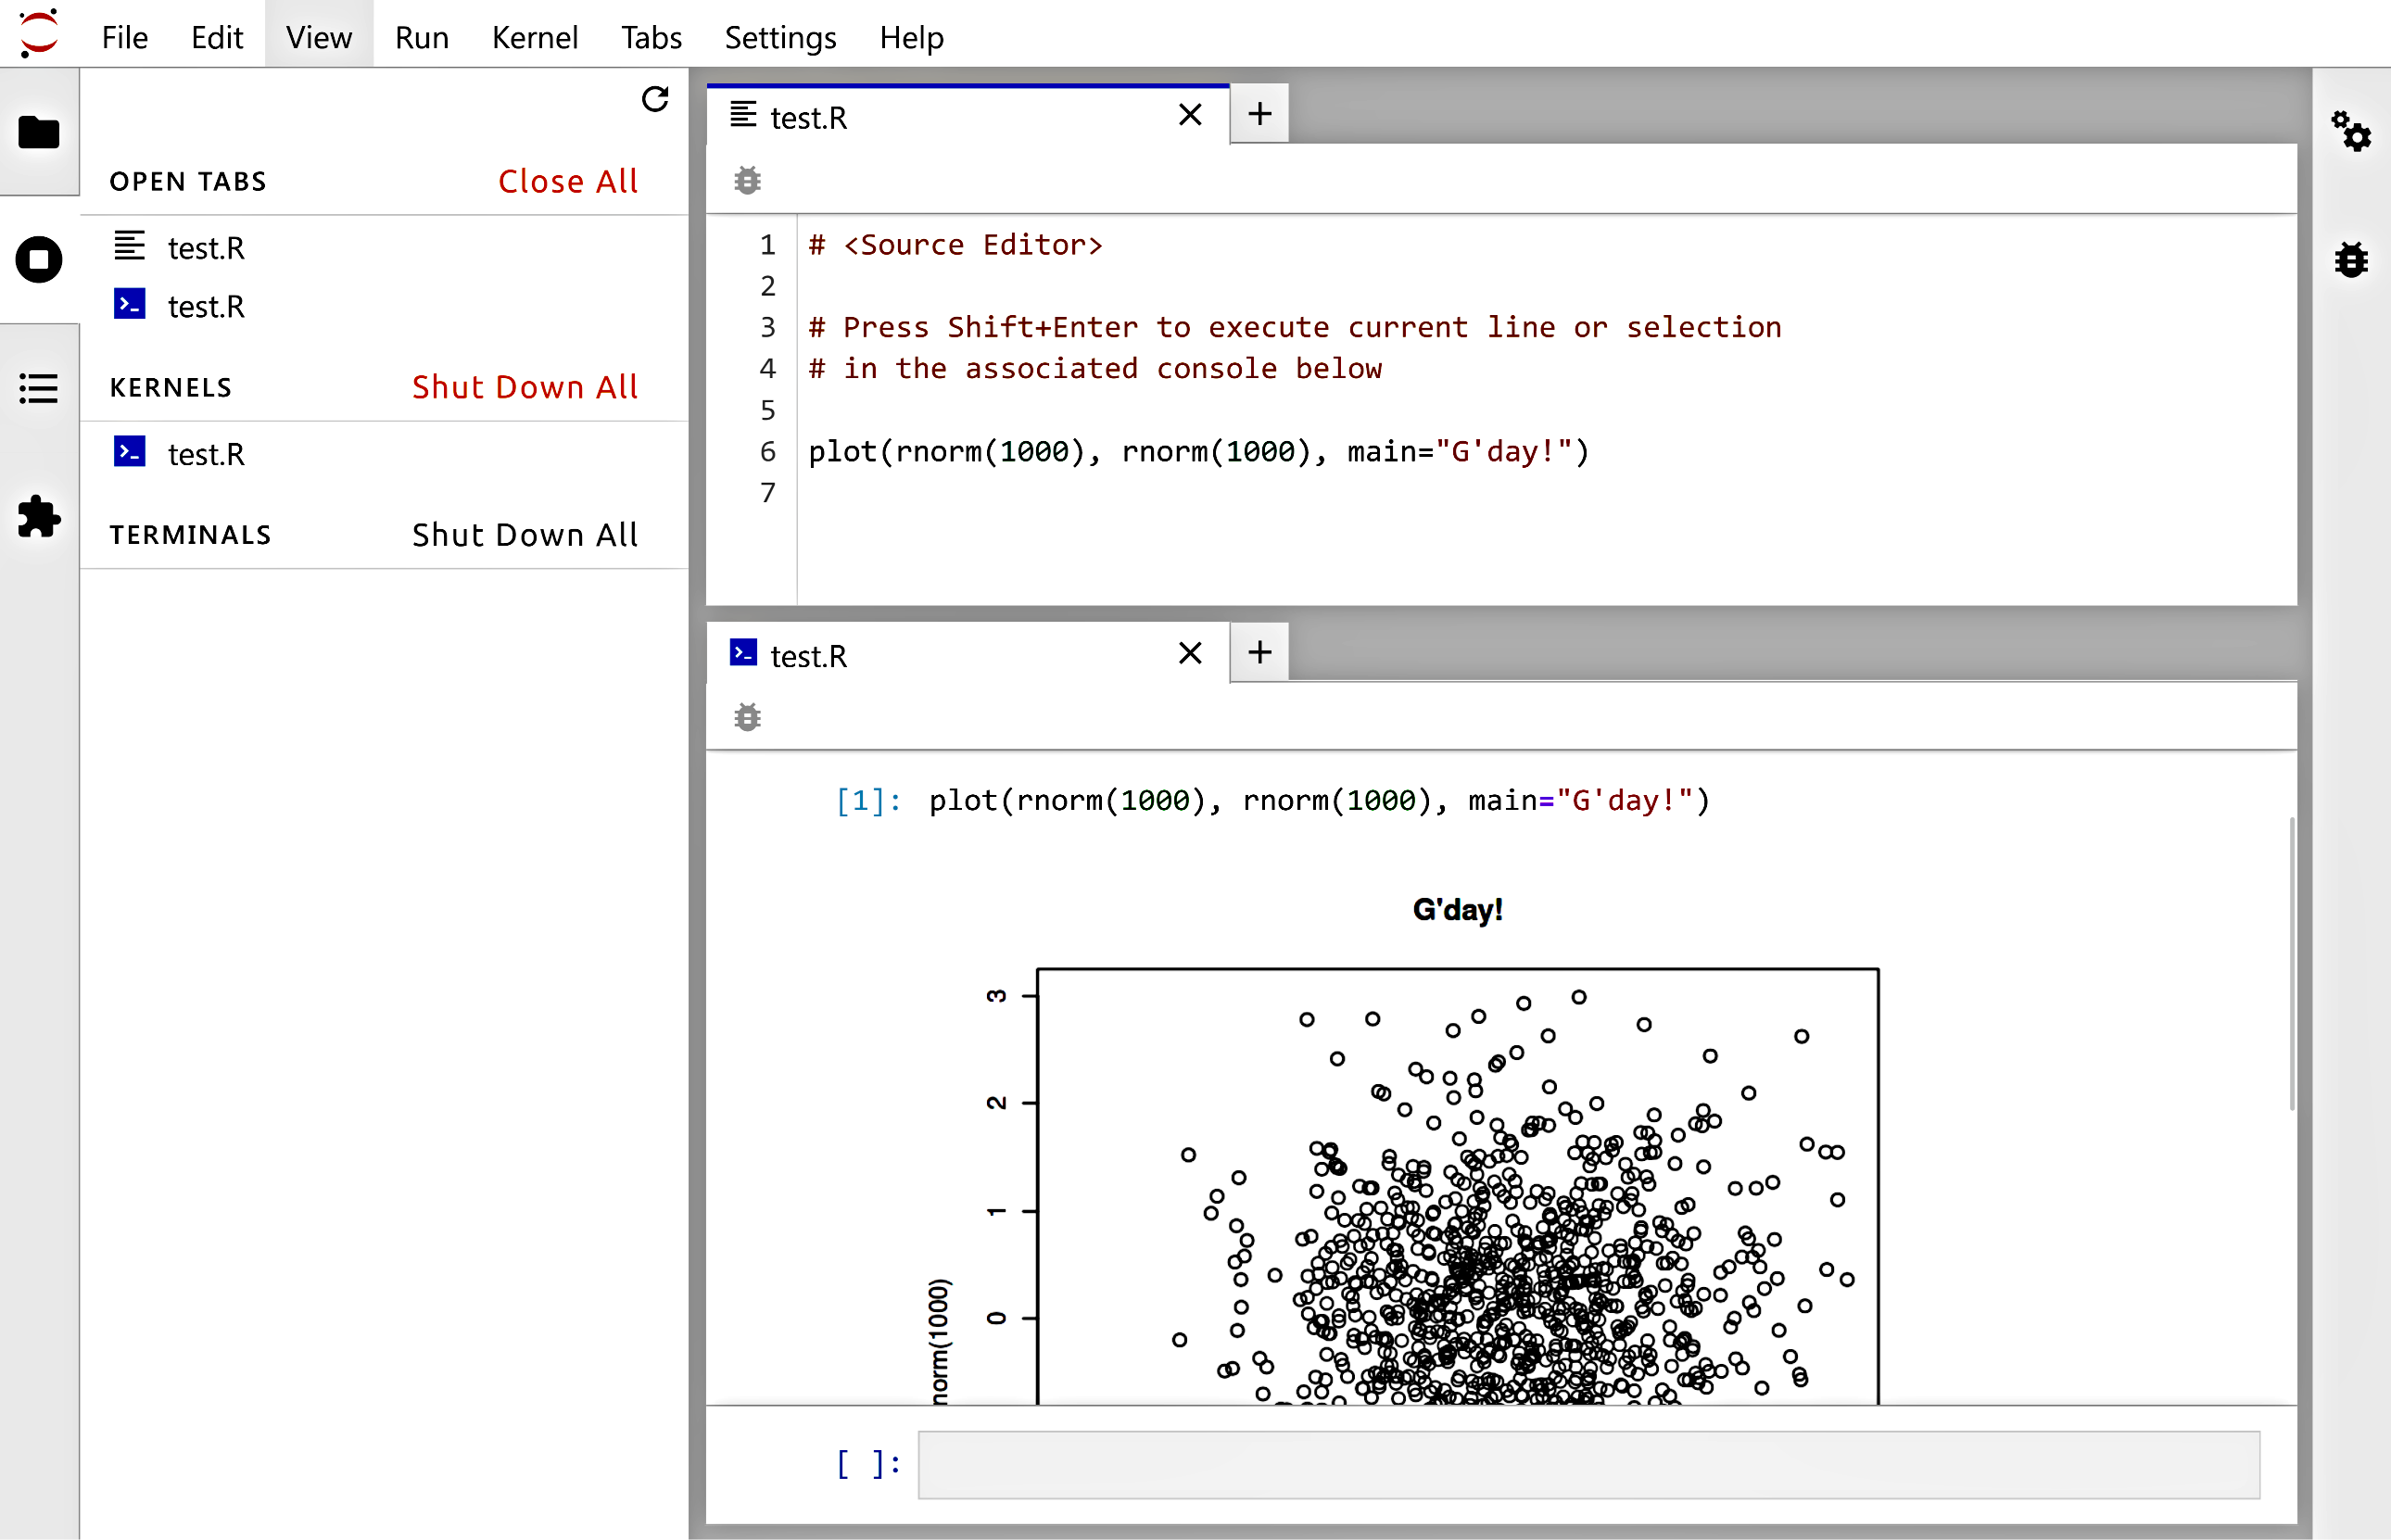Viewport: 2391px width, 1540px height.
Task: Open the View menu
Action: 319,36
